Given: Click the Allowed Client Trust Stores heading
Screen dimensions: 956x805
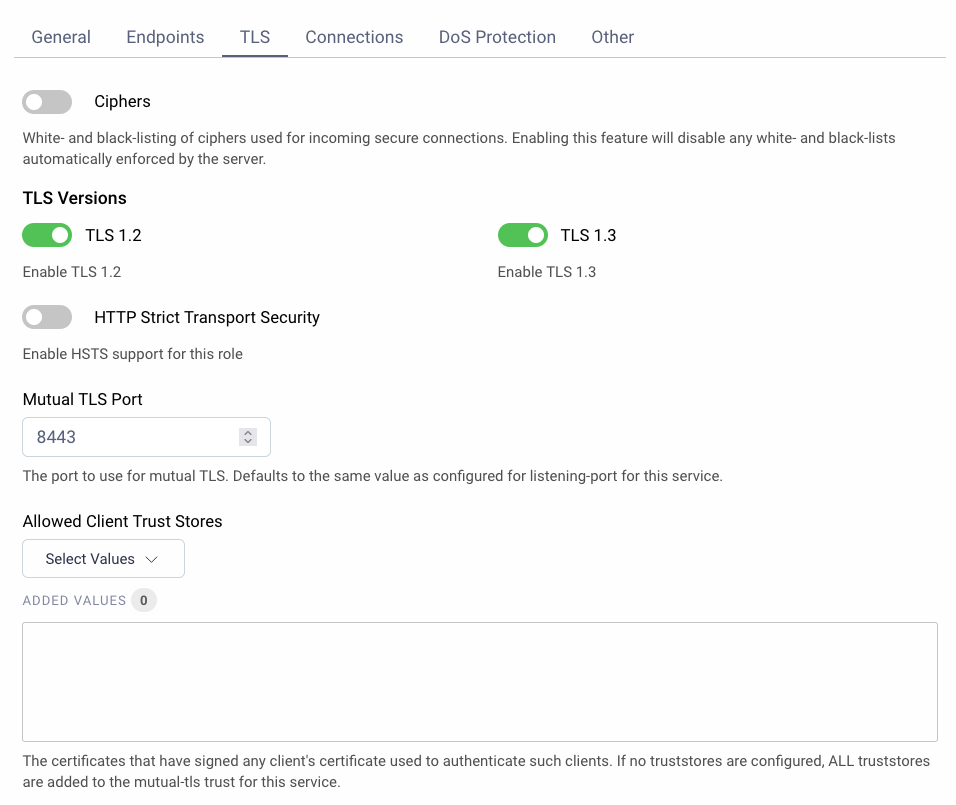Looking at the screenshot, I should (122, 521).
